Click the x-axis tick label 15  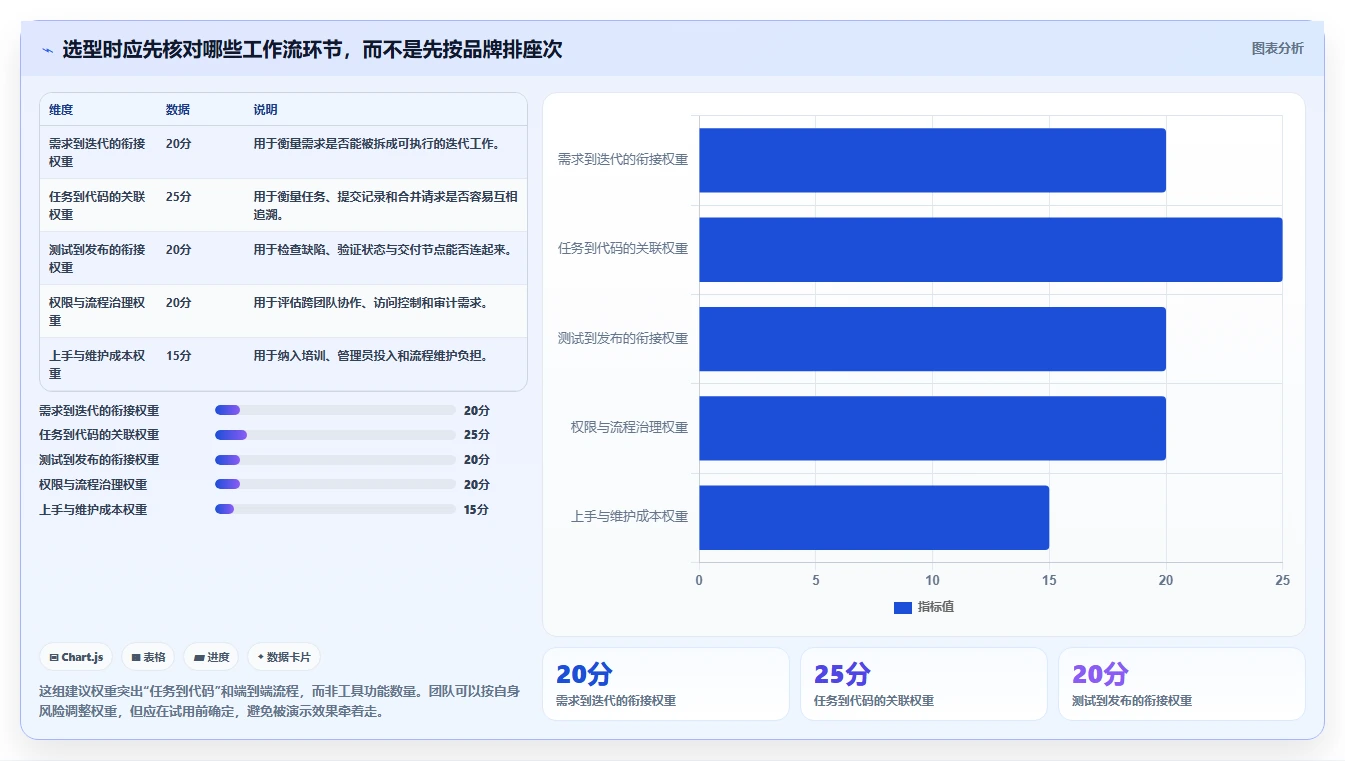pos(1049,580)
